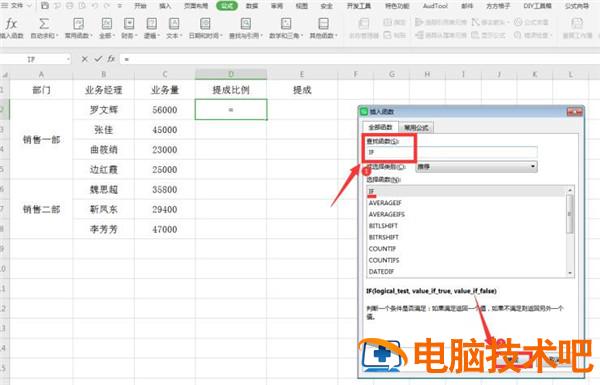Select the 全部函数 tab in Insert Function dialog
The width and height of the screenshot is (600, 385).
(380, 127)
